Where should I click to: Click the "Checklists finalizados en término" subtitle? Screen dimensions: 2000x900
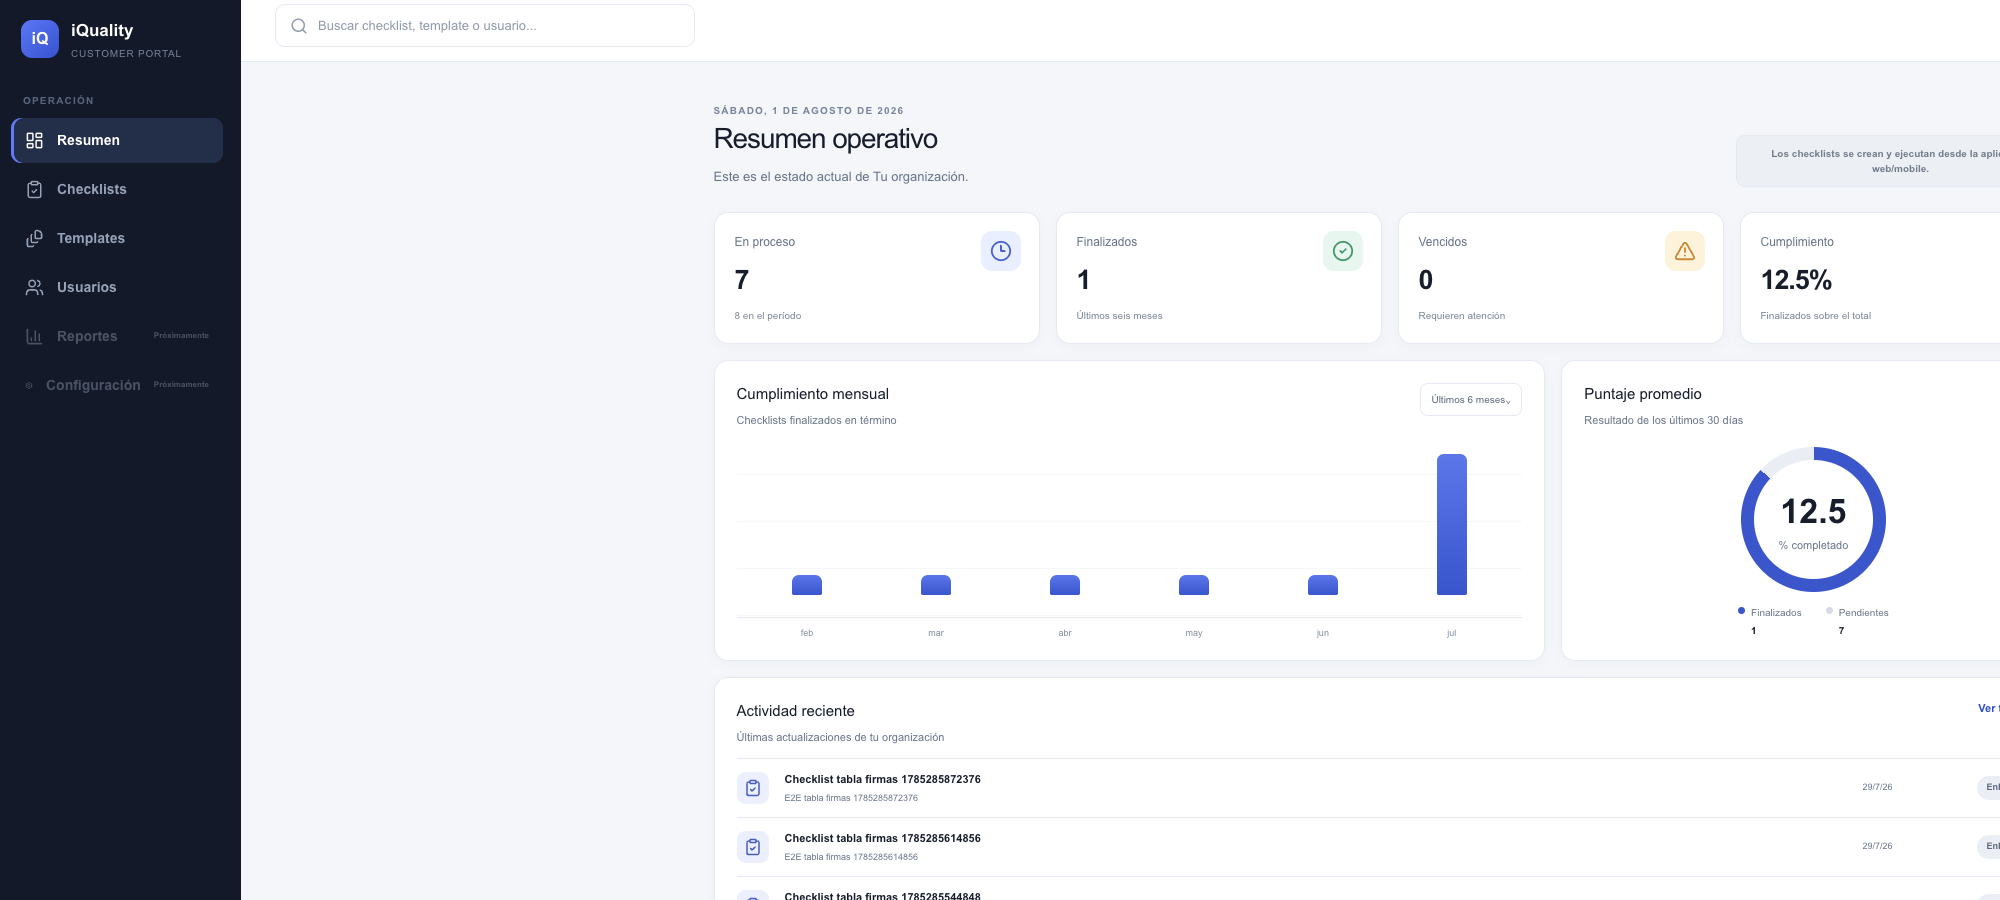pos(816,421)
